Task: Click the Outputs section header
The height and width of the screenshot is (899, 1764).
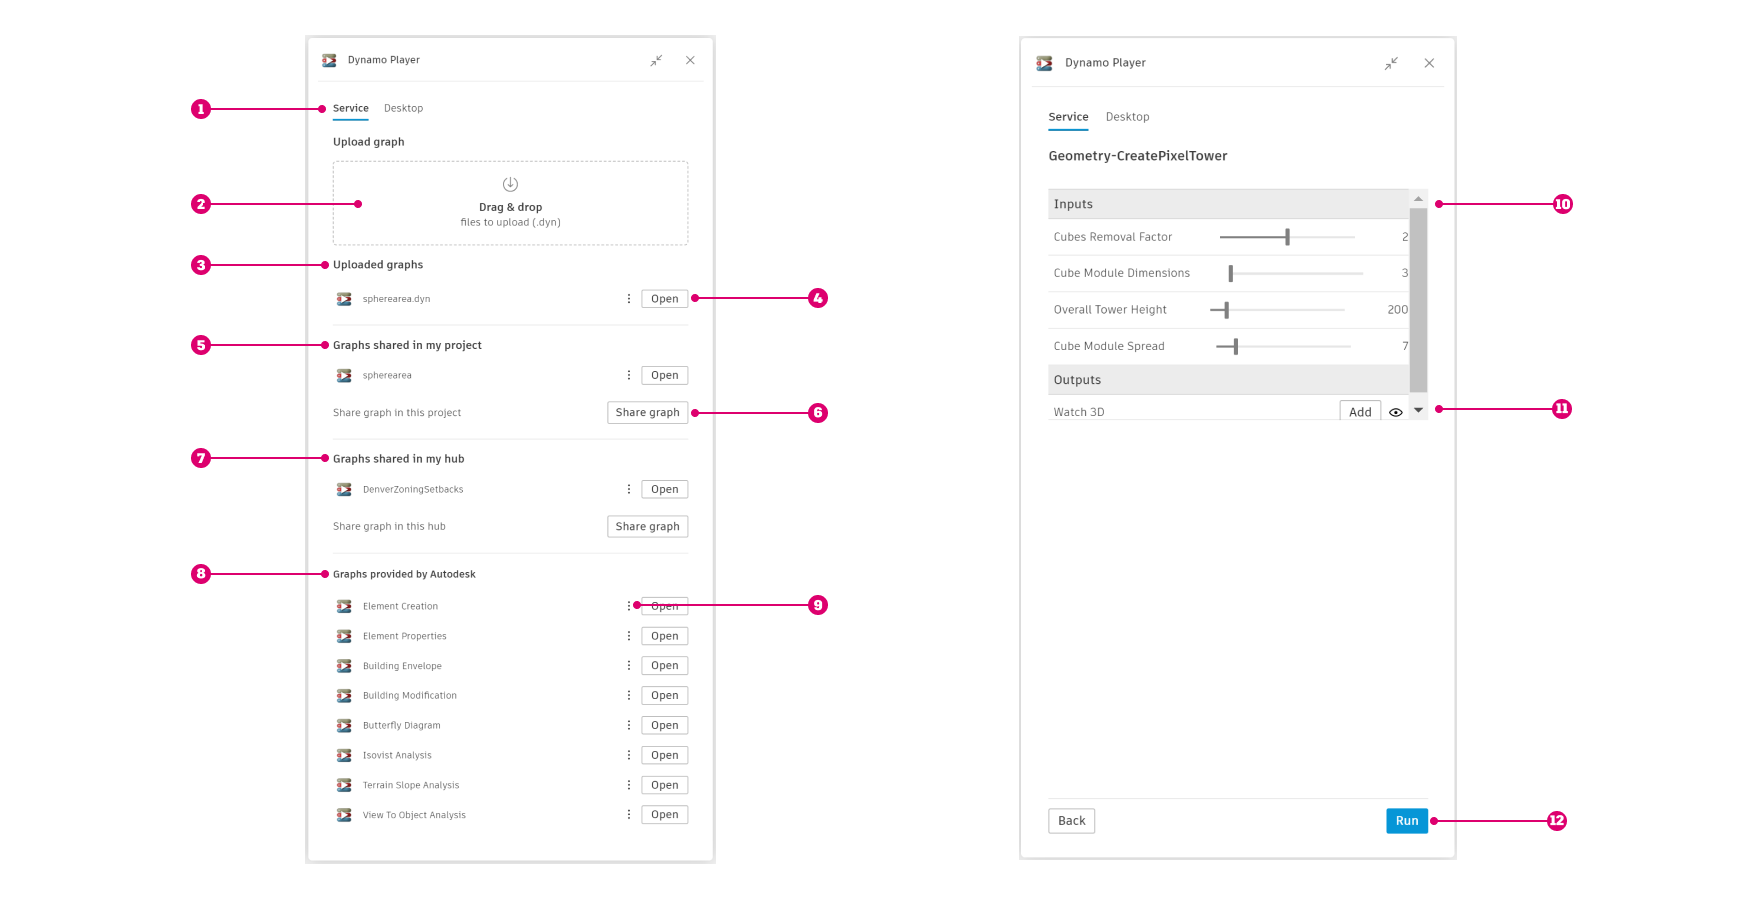Action: tap(1229, 380)
